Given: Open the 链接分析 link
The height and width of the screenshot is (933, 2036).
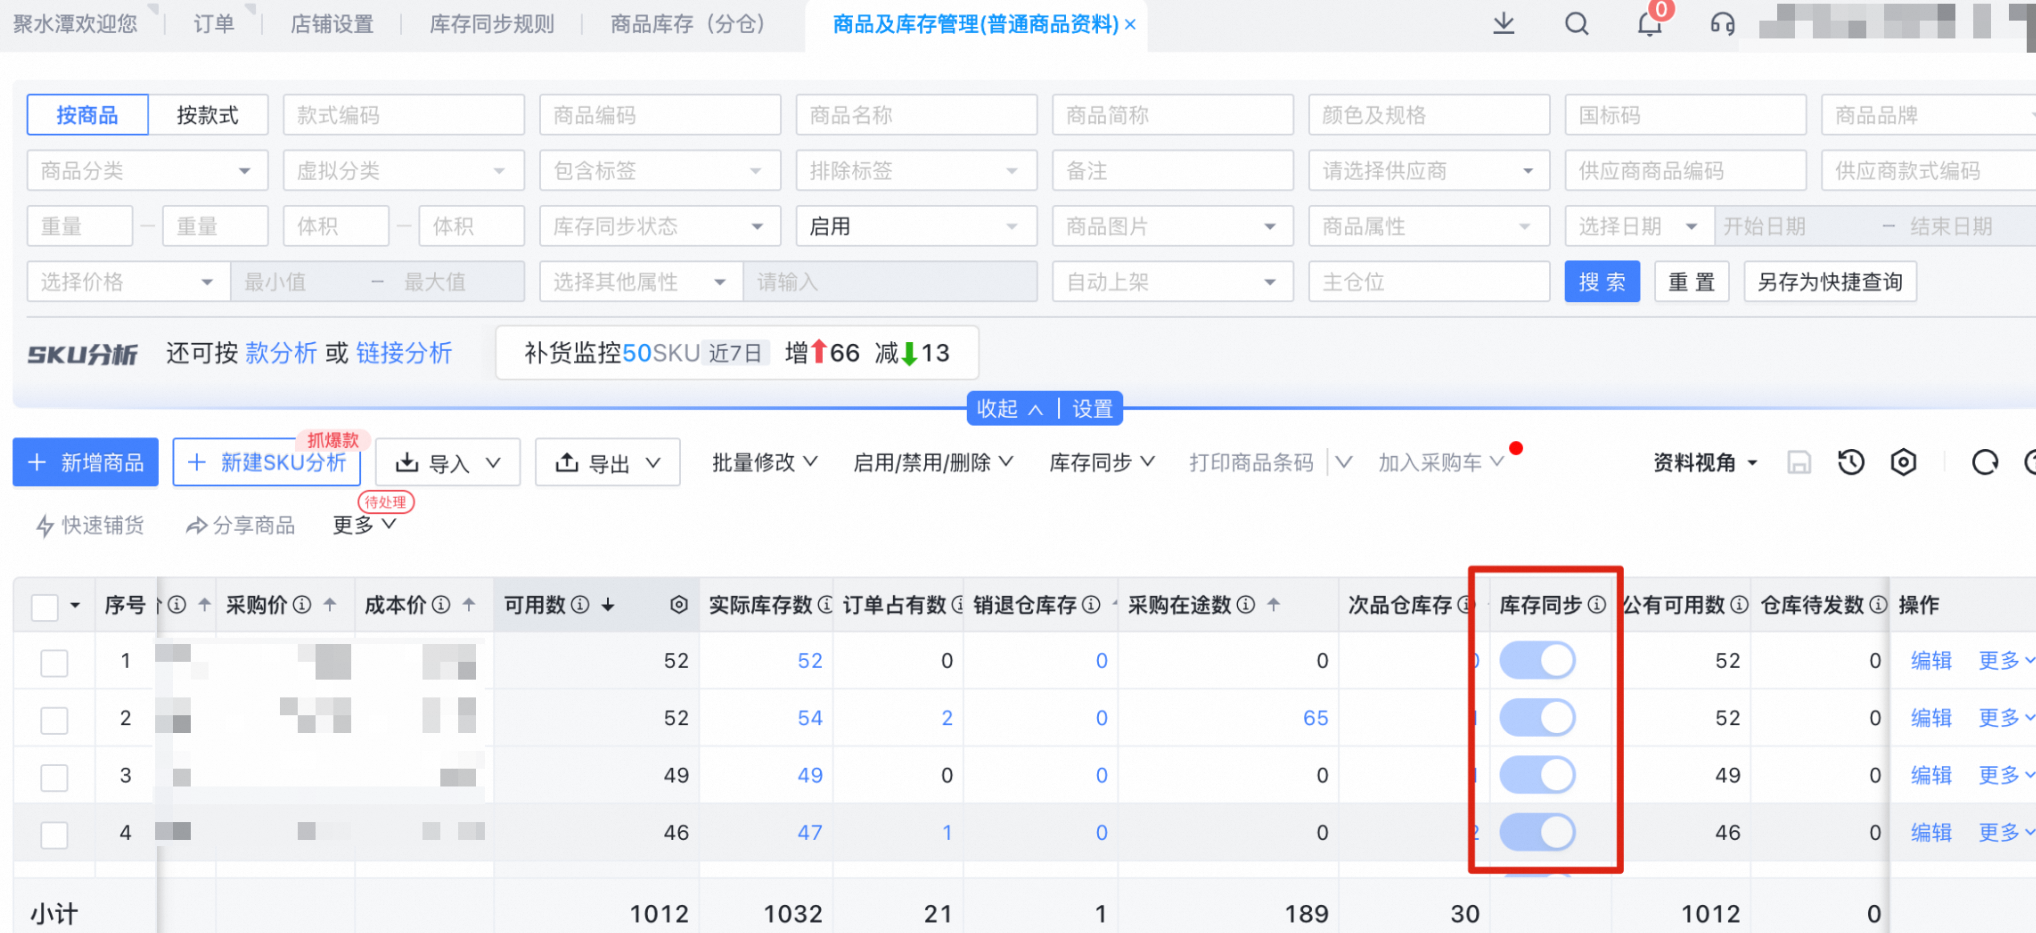Looking at the screenshot, I should tap(404, 353).
